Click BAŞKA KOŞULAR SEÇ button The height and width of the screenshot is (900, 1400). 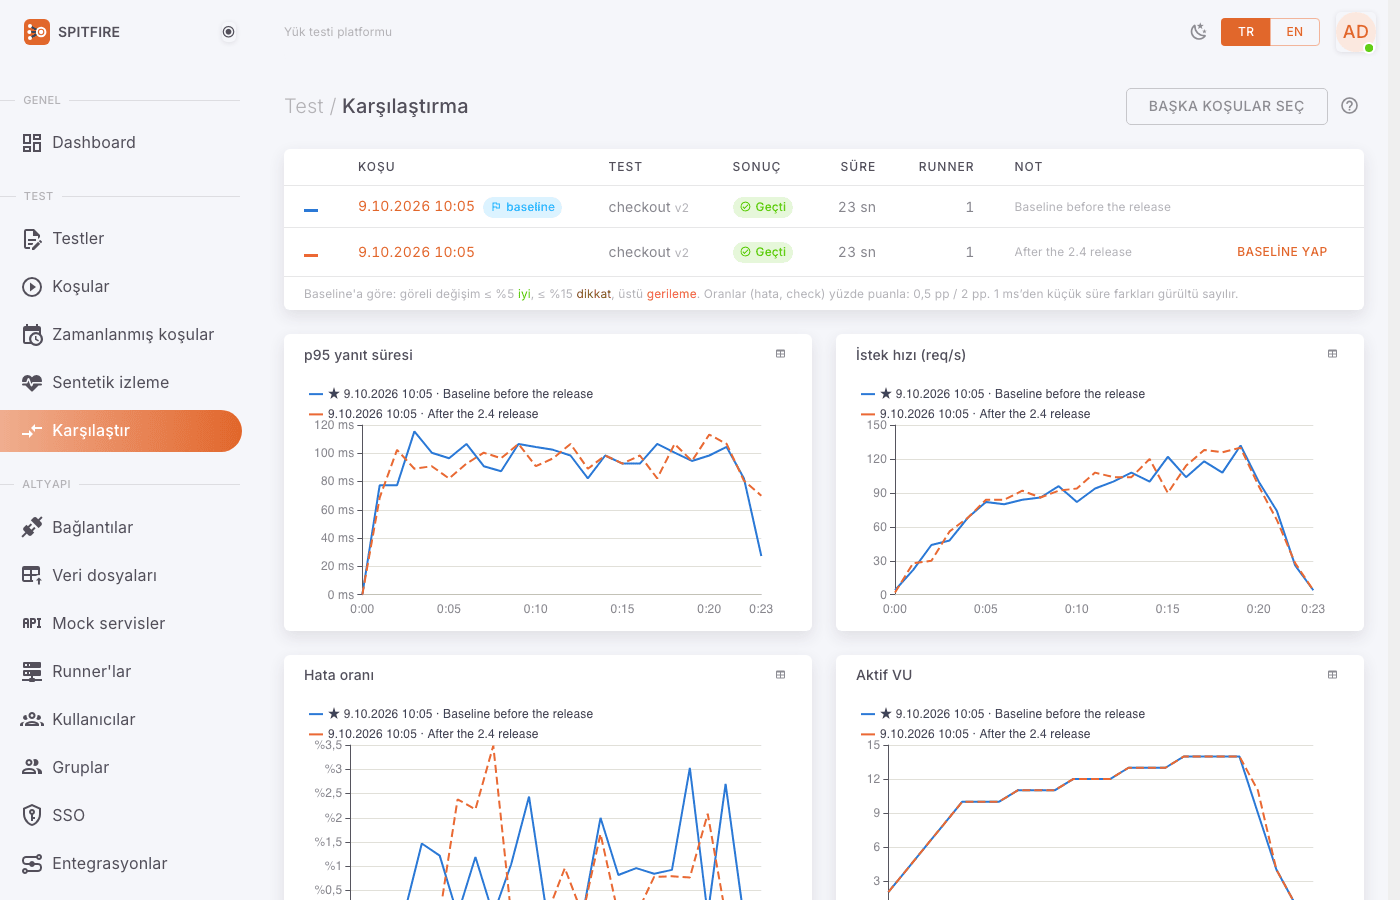tap(1227, 106)
